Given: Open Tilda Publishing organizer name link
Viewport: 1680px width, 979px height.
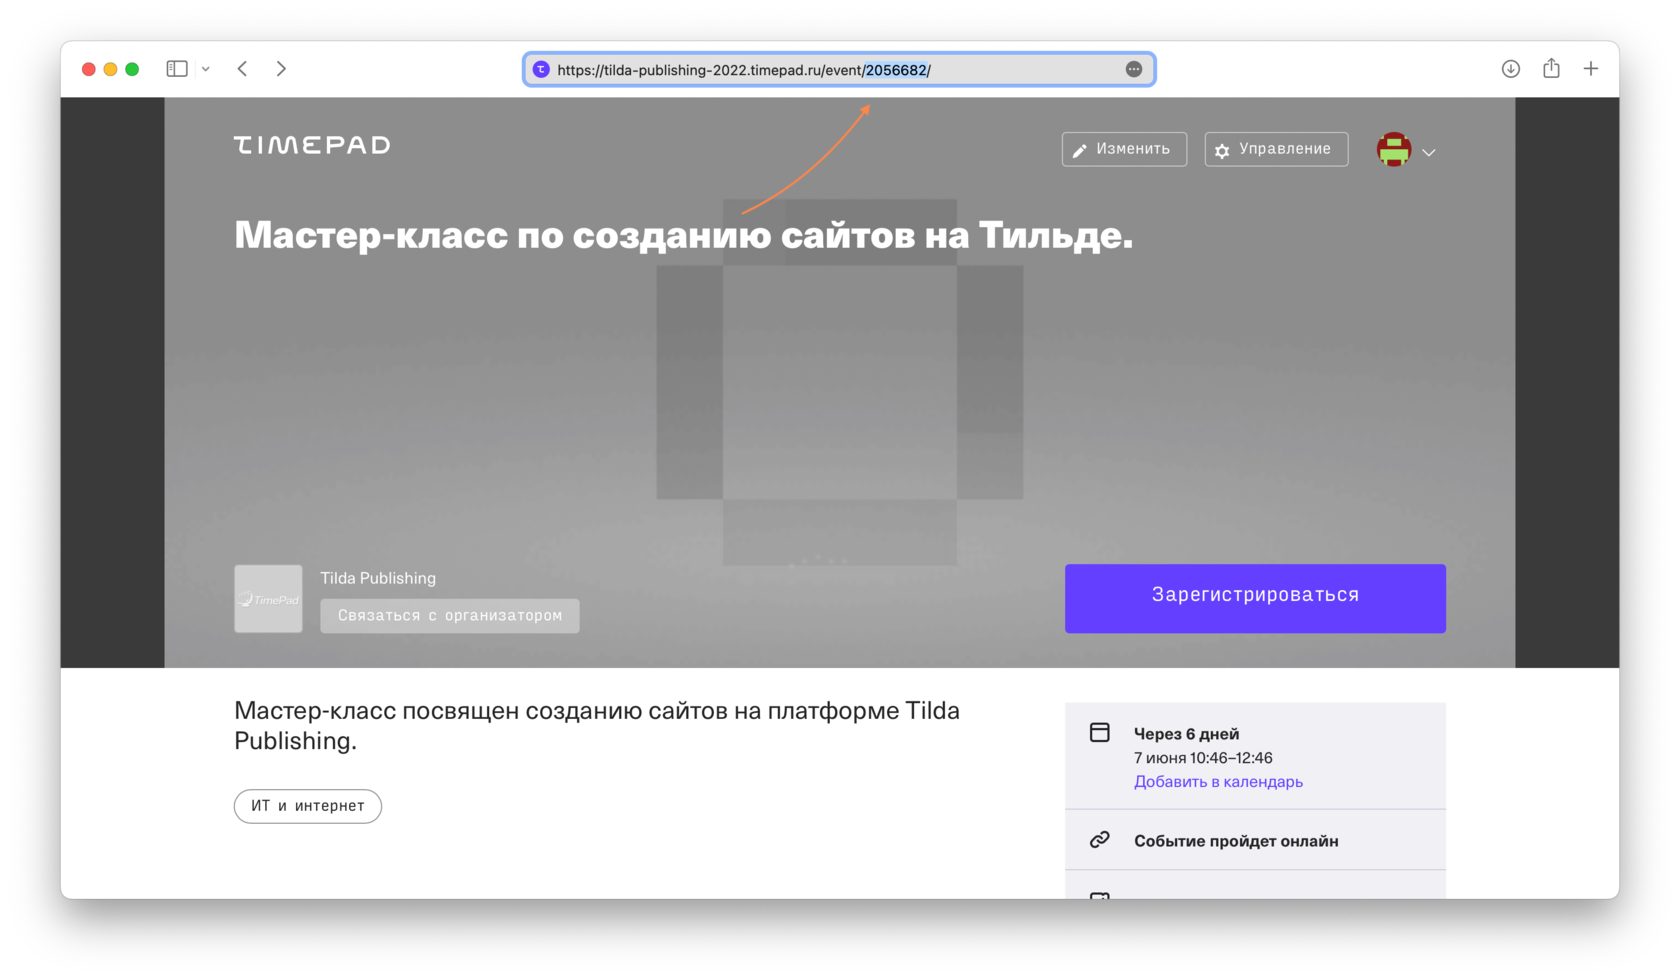Looking at the screenshot, I should 378,578.
